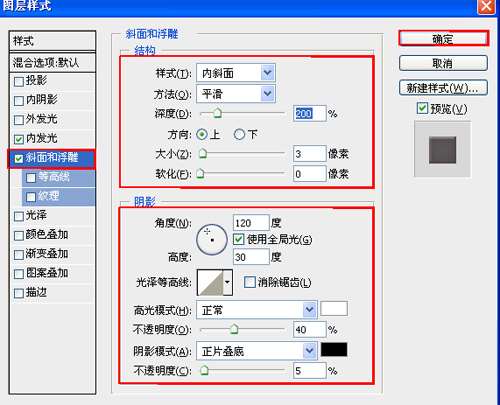Uncheck the 斜面和浮雕 checkbox

coord(19,159)
